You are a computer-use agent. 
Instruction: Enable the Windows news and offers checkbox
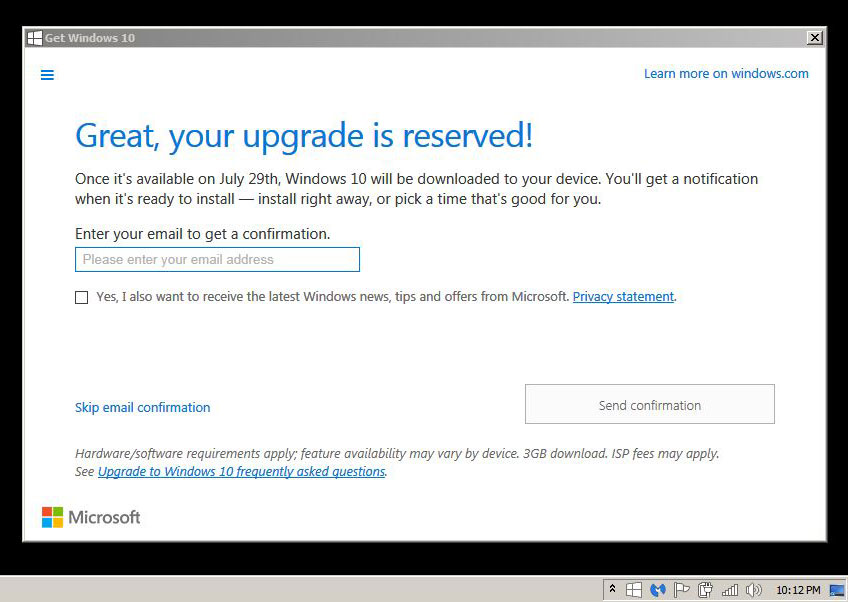coord(82,297)
